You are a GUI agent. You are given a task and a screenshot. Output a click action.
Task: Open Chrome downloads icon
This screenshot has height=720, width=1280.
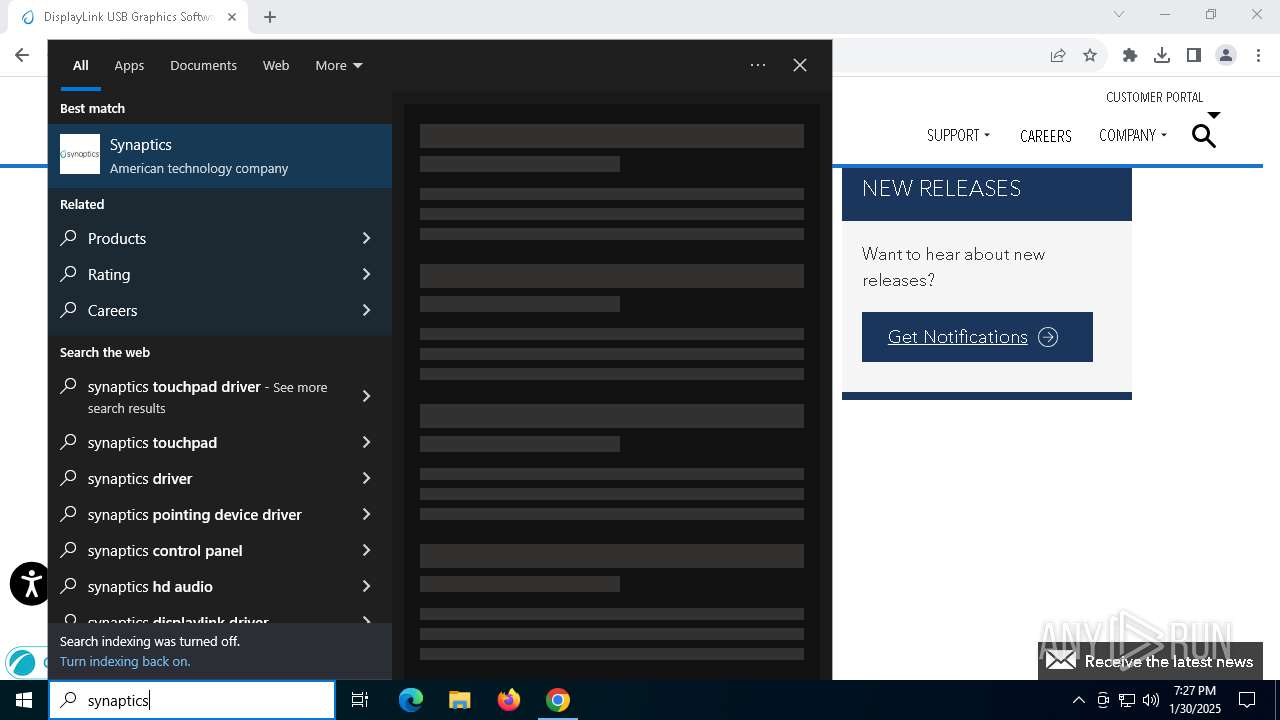[x=1162, y=55]
